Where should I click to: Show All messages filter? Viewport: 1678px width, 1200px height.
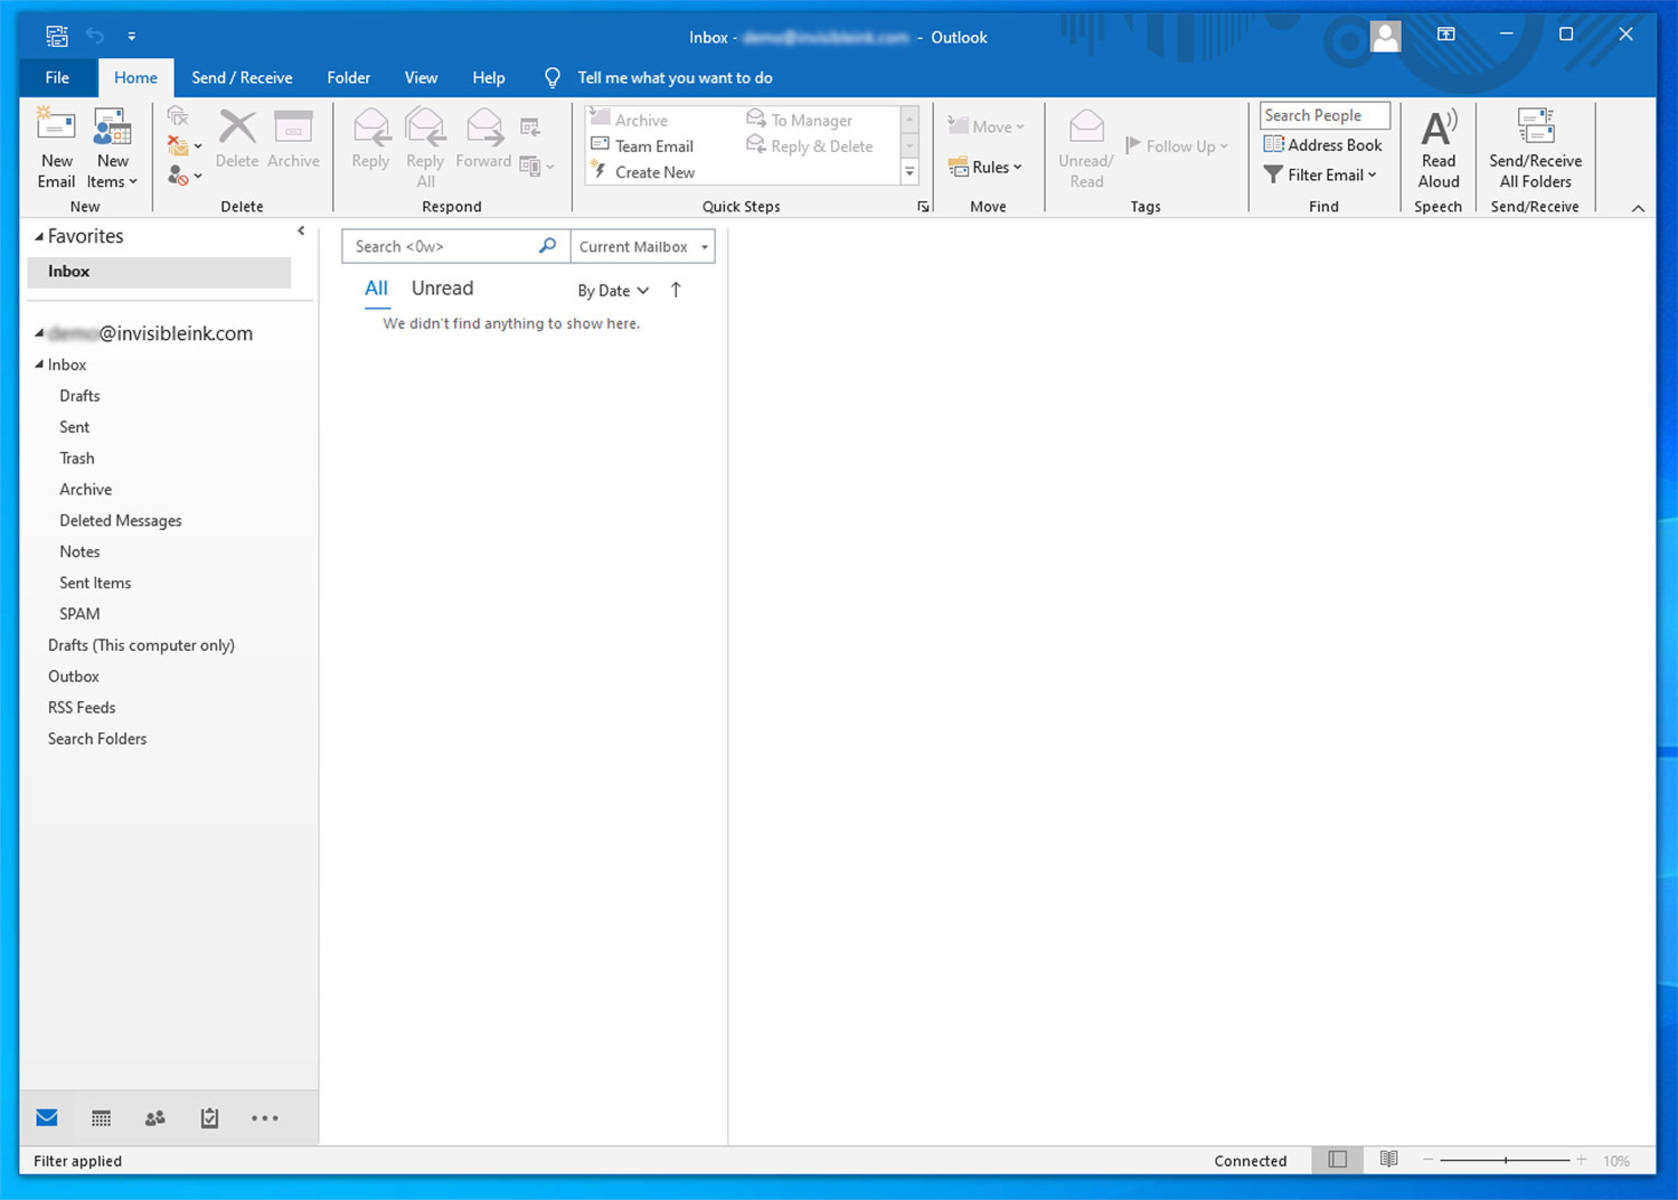376,289
